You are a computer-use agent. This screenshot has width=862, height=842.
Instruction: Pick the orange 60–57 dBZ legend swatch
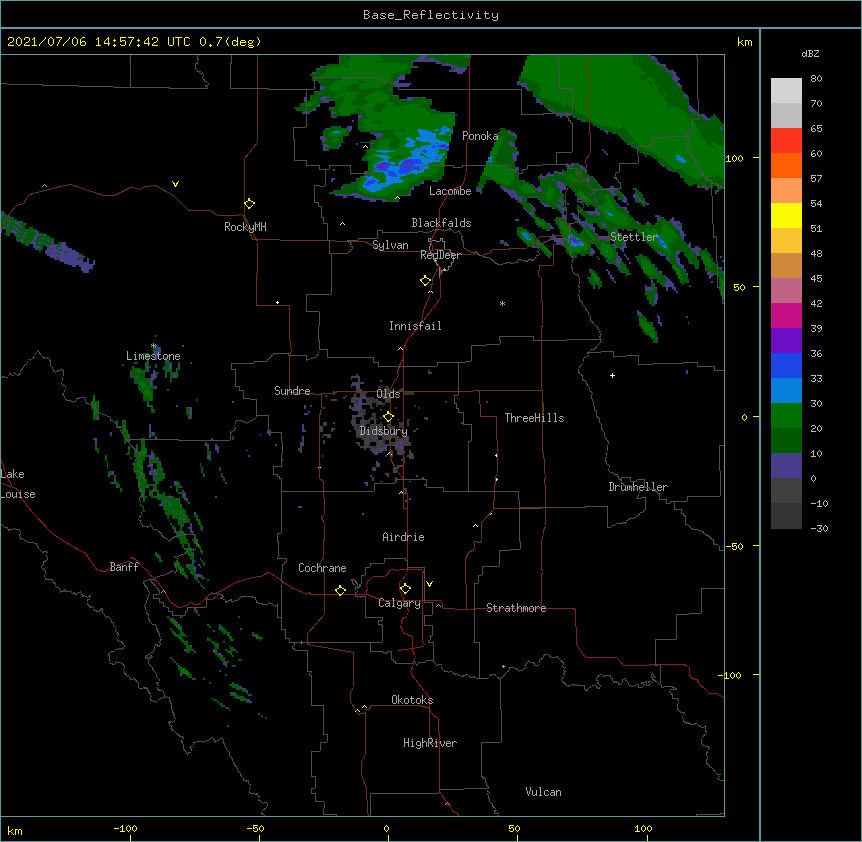(786, 165)
